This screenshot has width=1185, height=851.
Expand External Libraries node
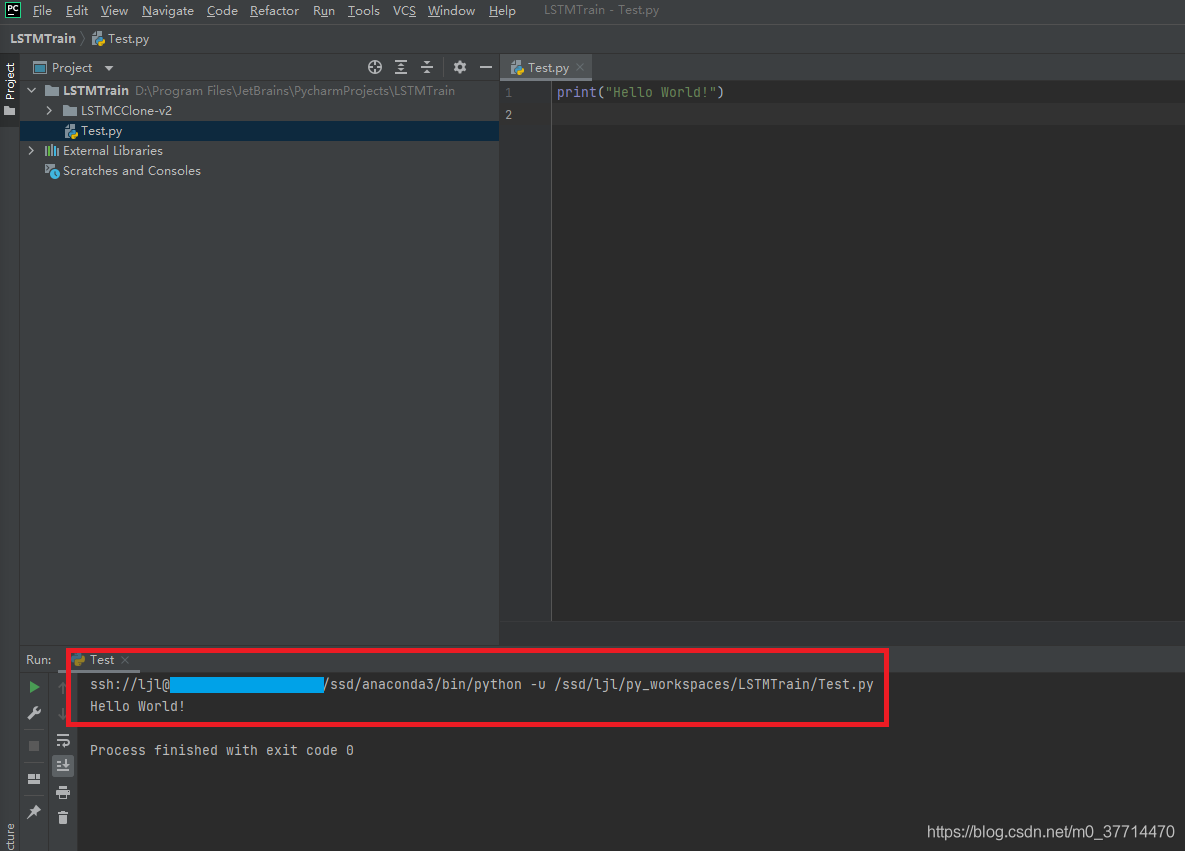point(31,151)
